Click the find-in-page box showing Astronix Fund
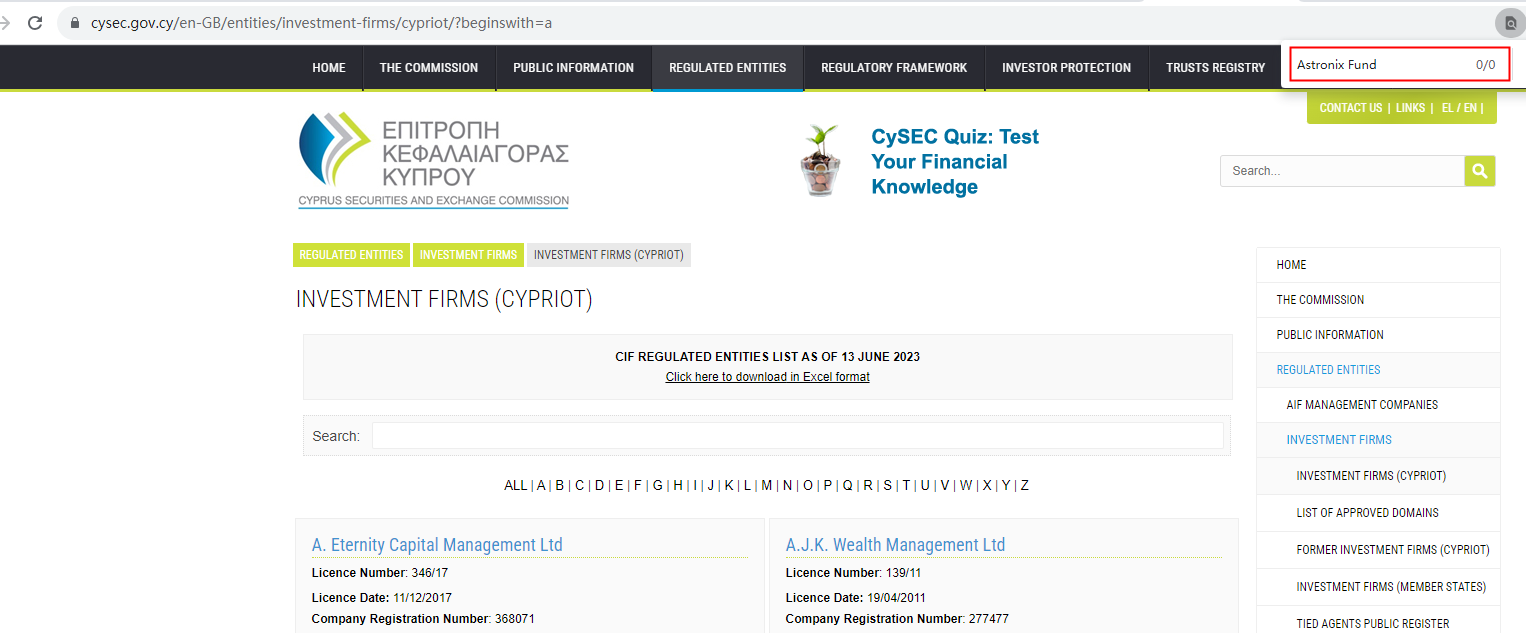 tap(1399, 65)
